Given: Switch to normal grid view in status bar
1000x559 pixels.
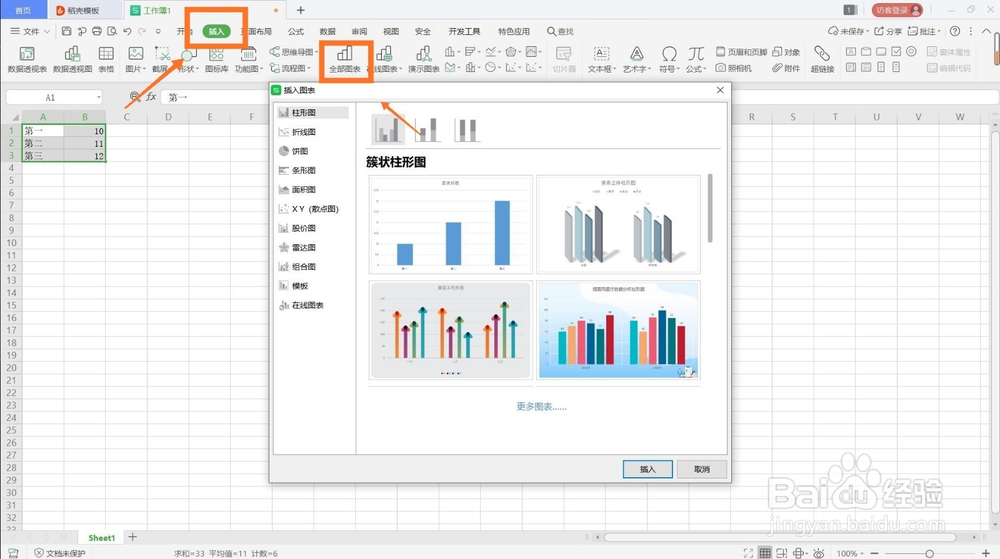Looking at the screenshot, I should 765,553.
